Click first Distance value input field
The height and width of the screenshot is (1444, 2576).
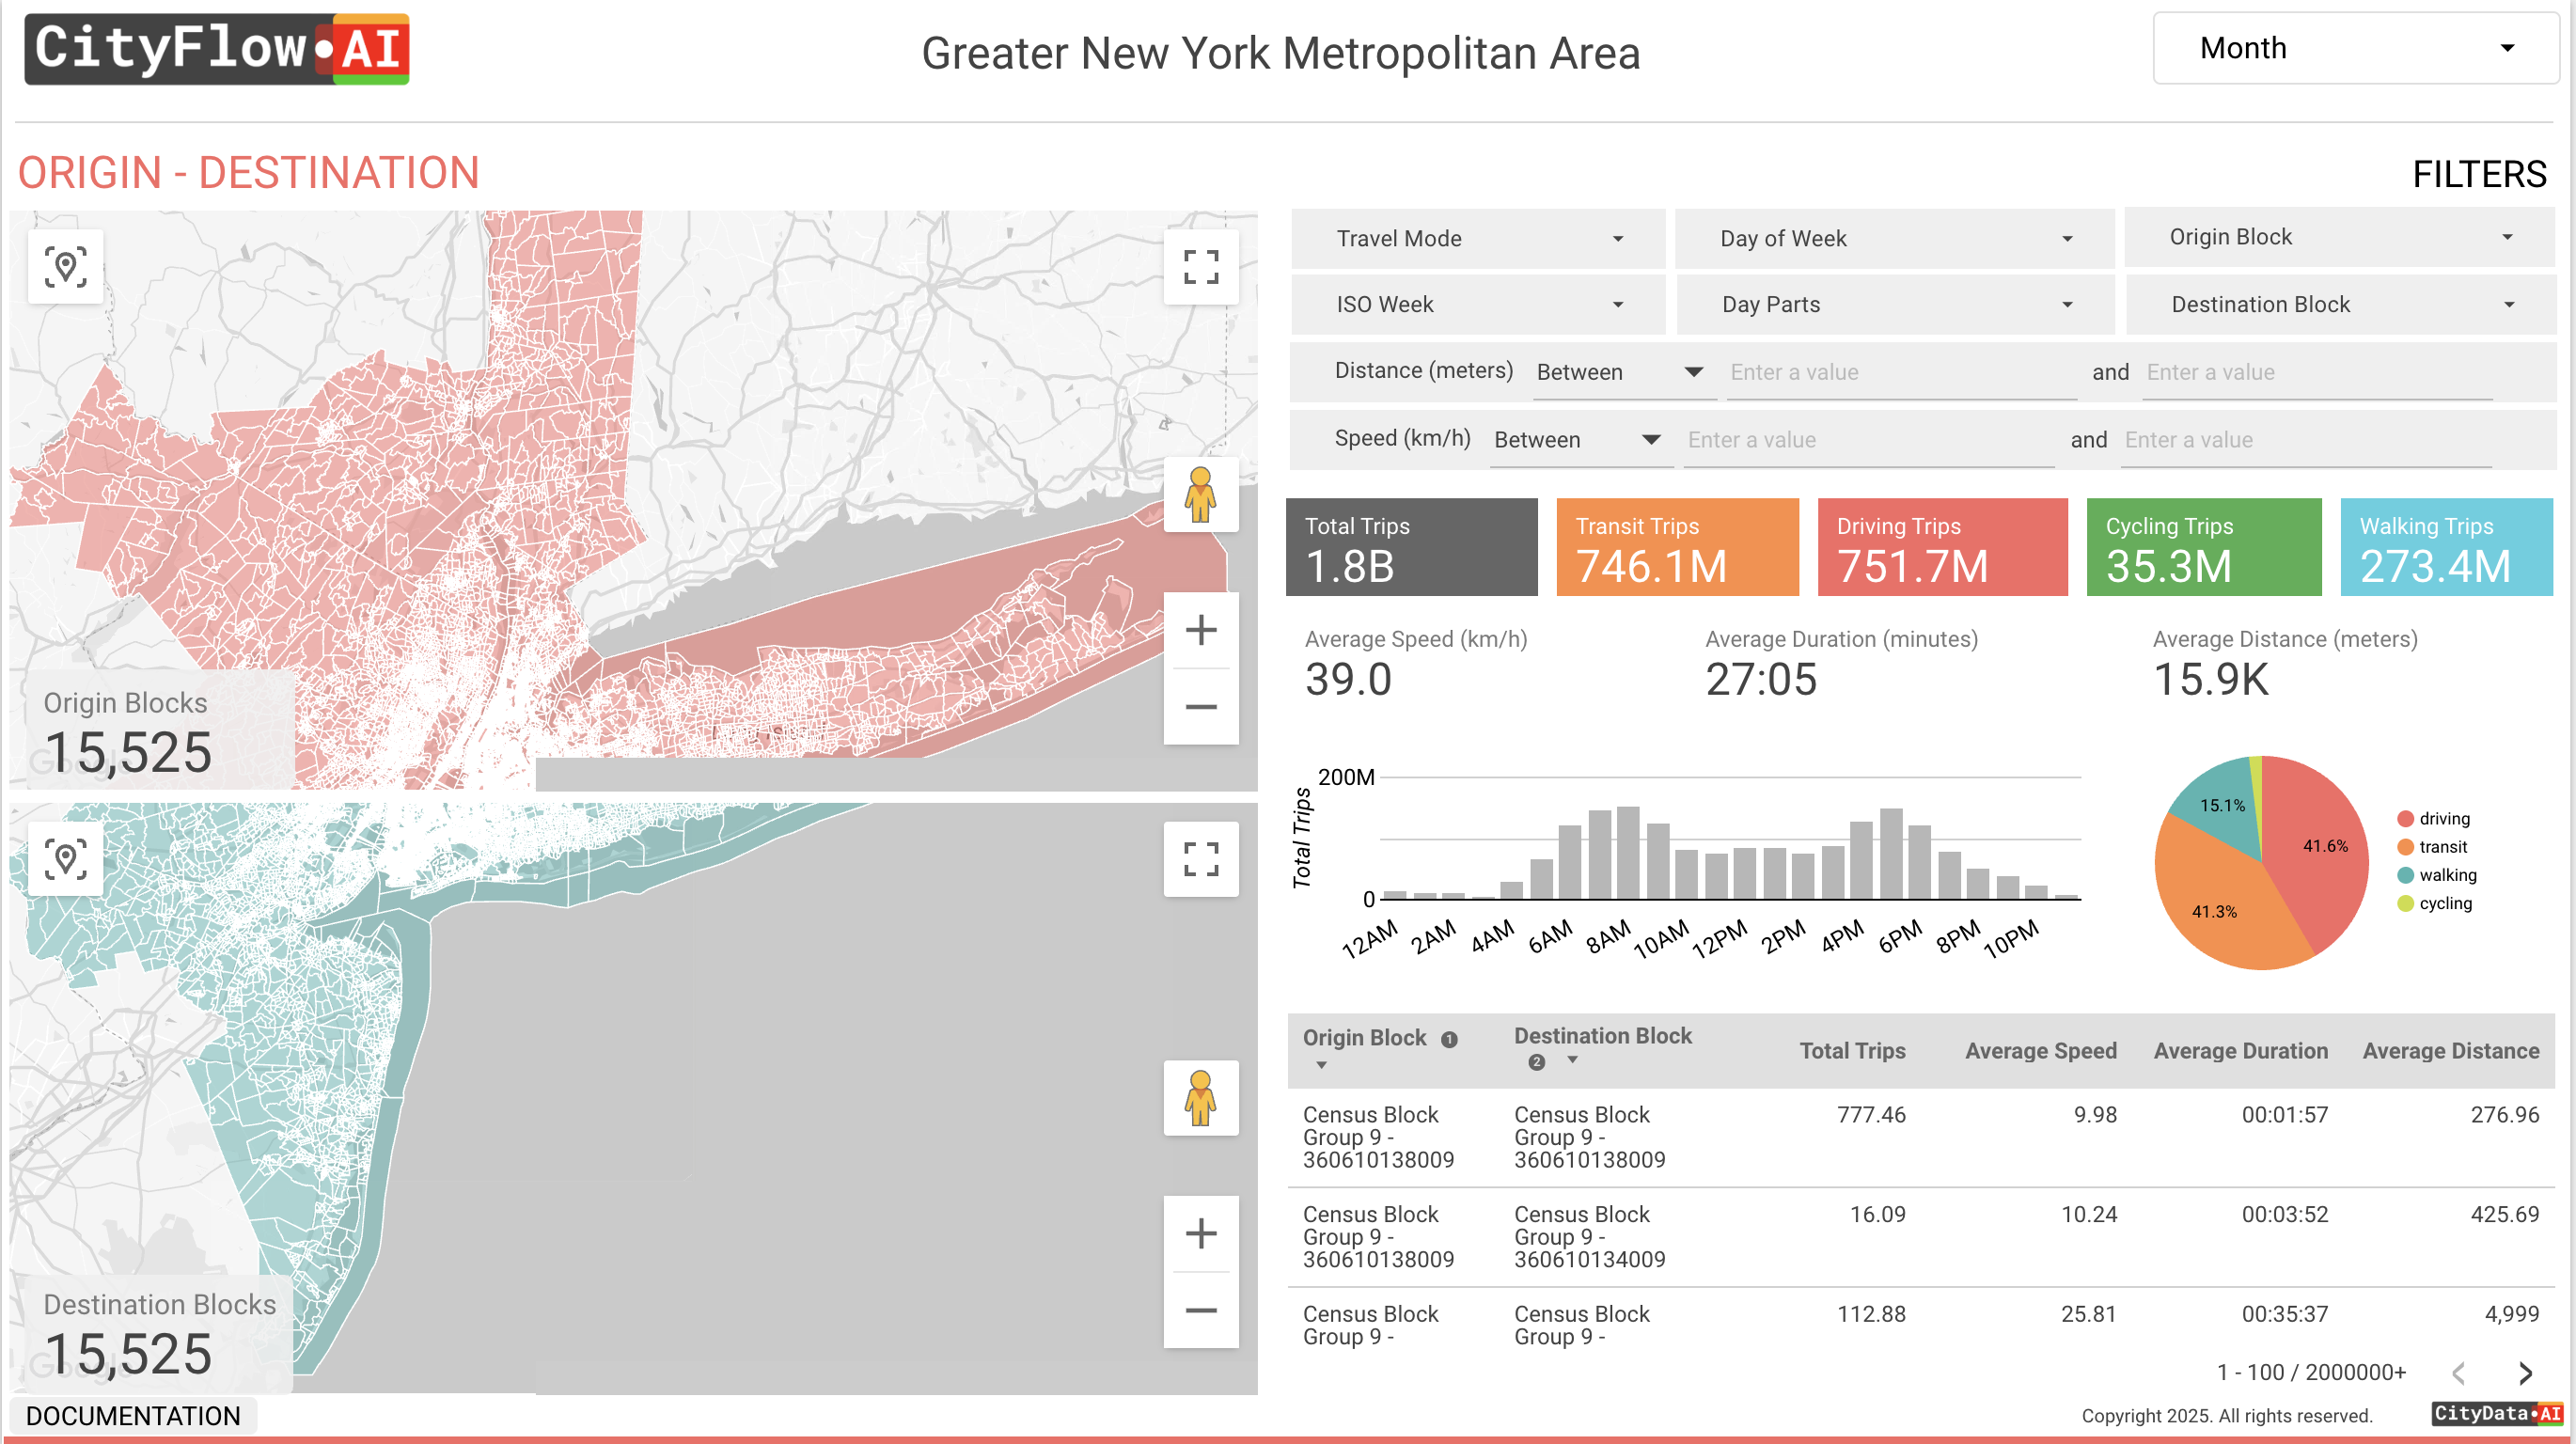point(1901,372)
